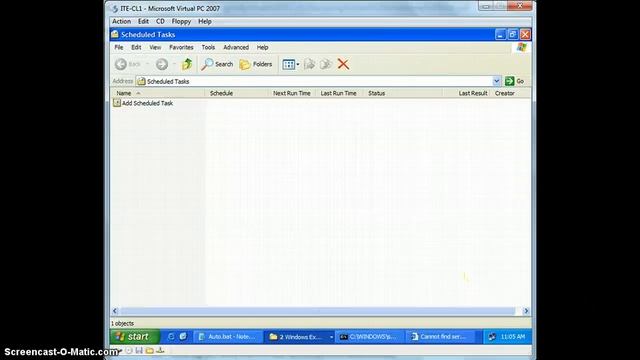Open the Back button history dropdown arrow
This screenshot has height=360, width=640.
pos(147,64)
